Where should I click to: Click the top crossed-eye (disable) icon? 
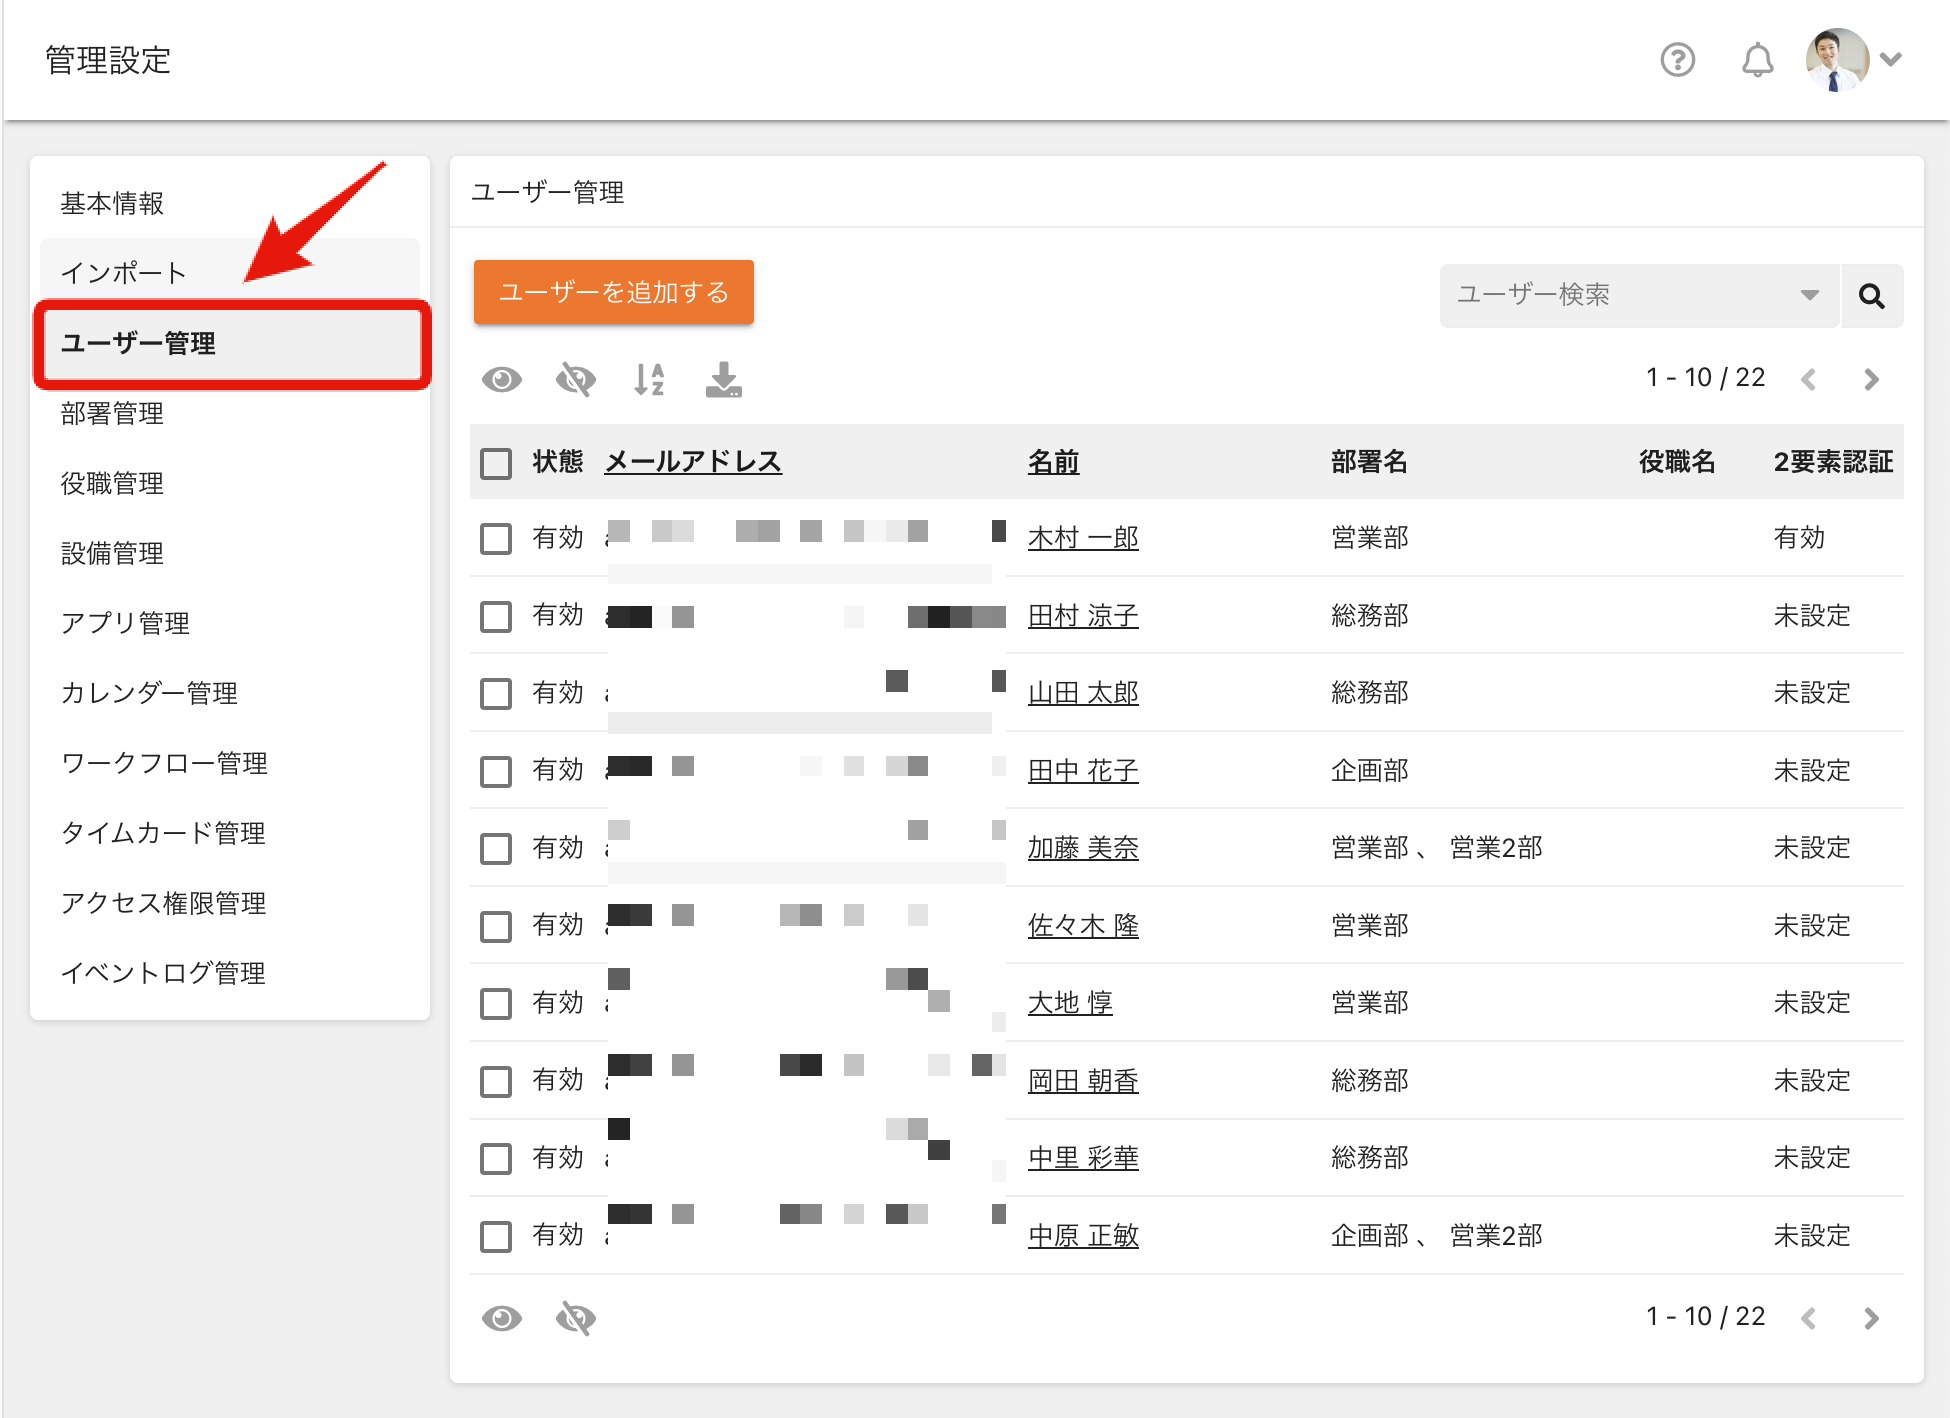coord(575,380)
